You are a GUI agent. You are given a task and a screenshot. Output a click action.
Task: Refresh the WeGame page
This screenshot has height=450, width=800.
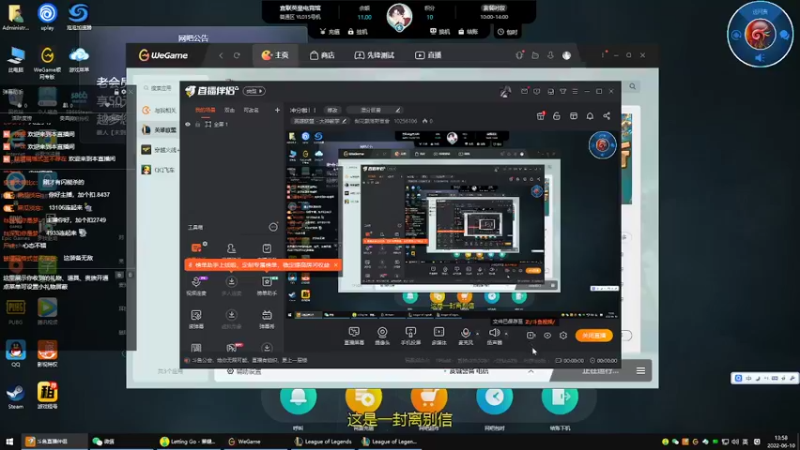pos(237,55)
